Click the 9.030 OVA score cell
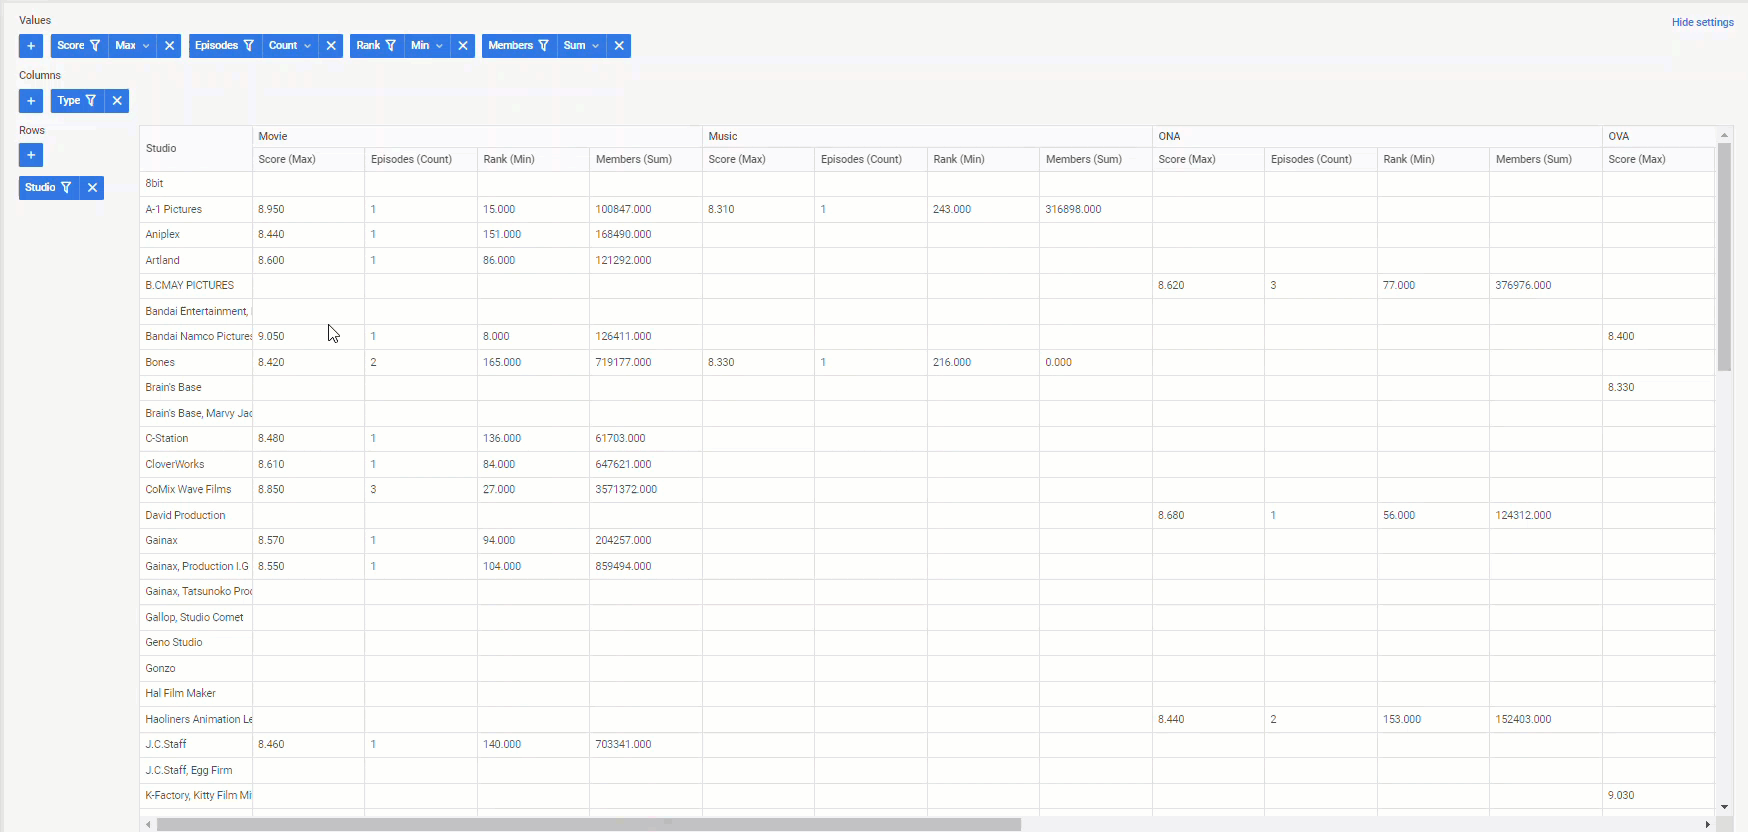The height and width of the screenshot is (832, 1748). click(x=1658, y=795)
